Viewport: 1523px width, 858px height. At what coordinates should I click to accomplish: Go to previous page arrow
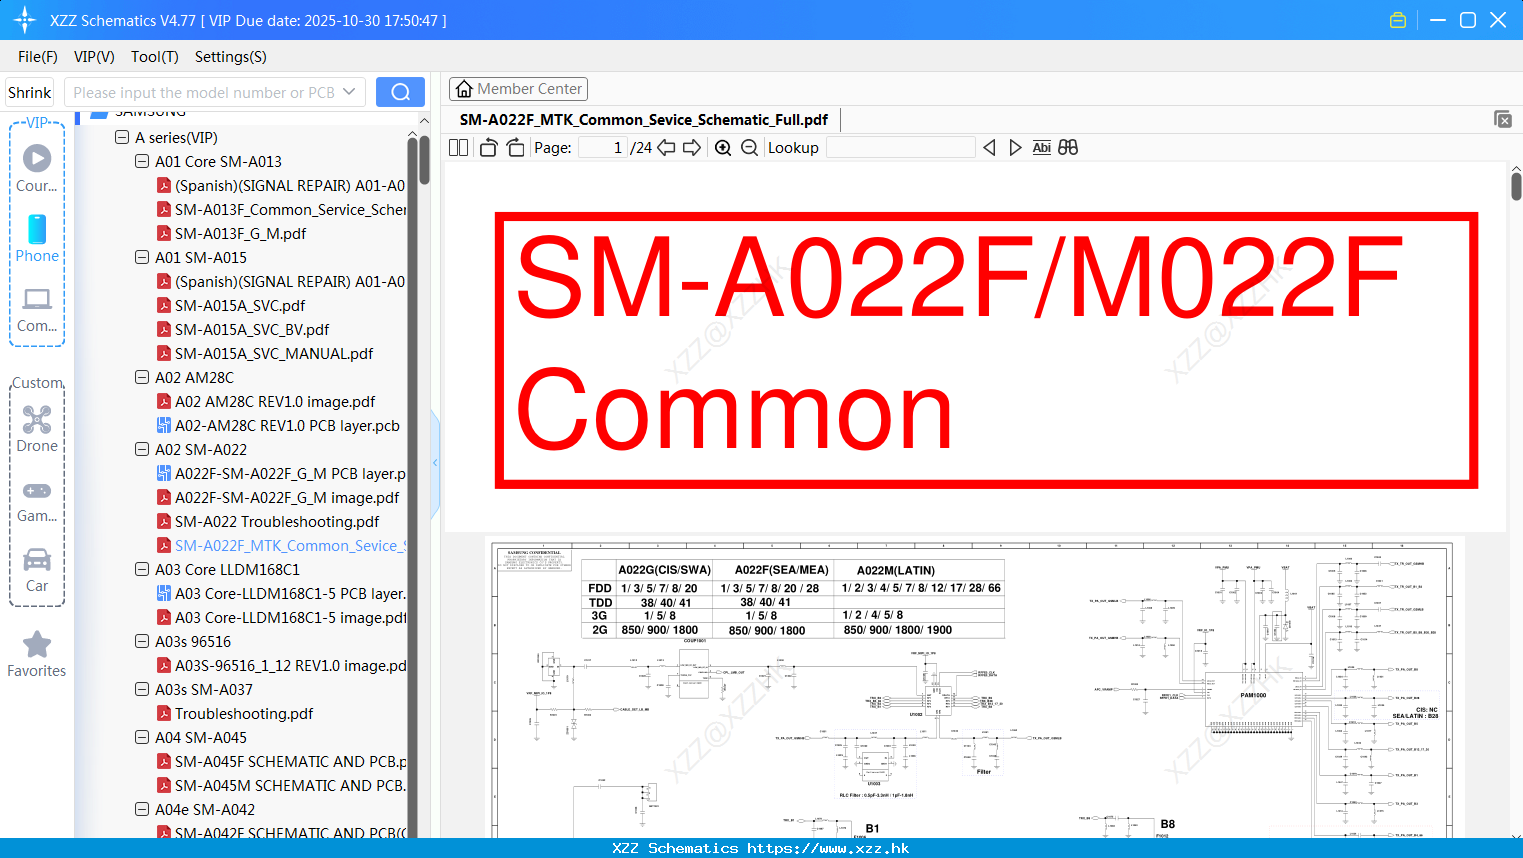pyautogui.click(x=666, y=148)
